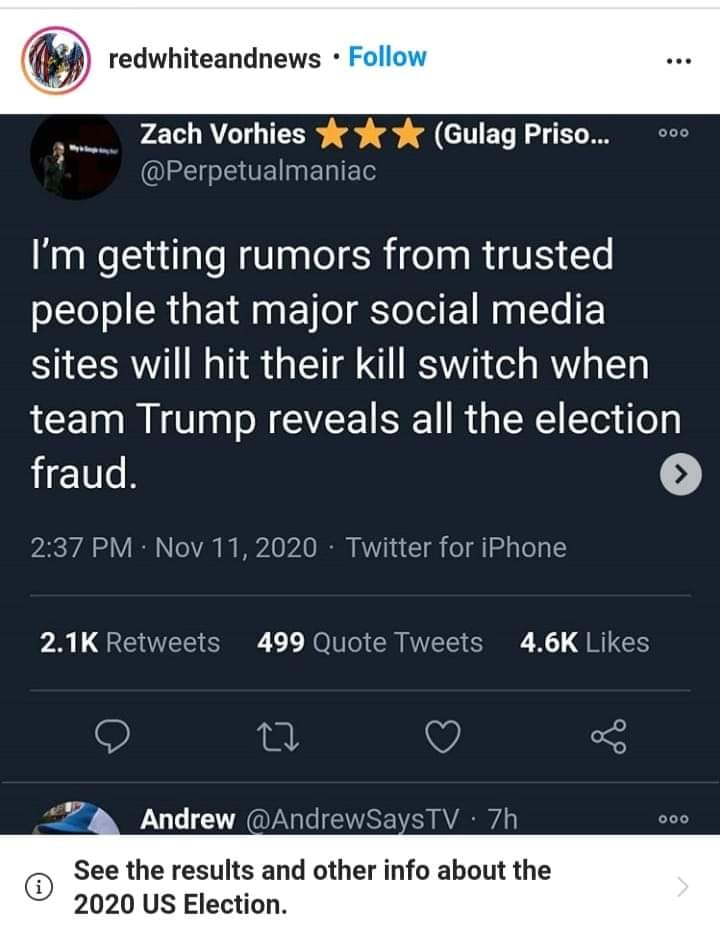View the 4.6K Likes list
The image size is (720, 934).
[x=584, y=643]
